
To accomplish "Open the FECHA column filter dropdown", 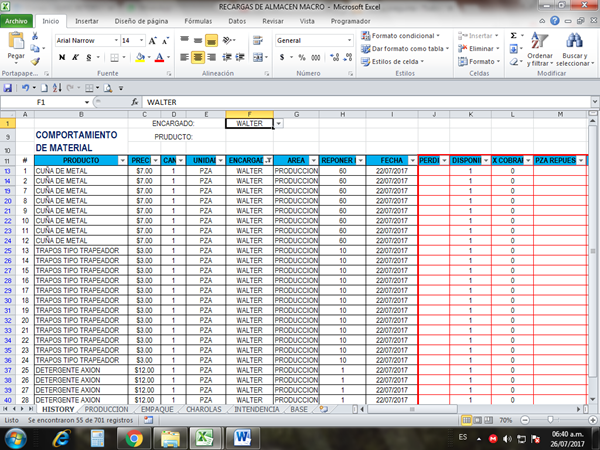I will 412,160.
